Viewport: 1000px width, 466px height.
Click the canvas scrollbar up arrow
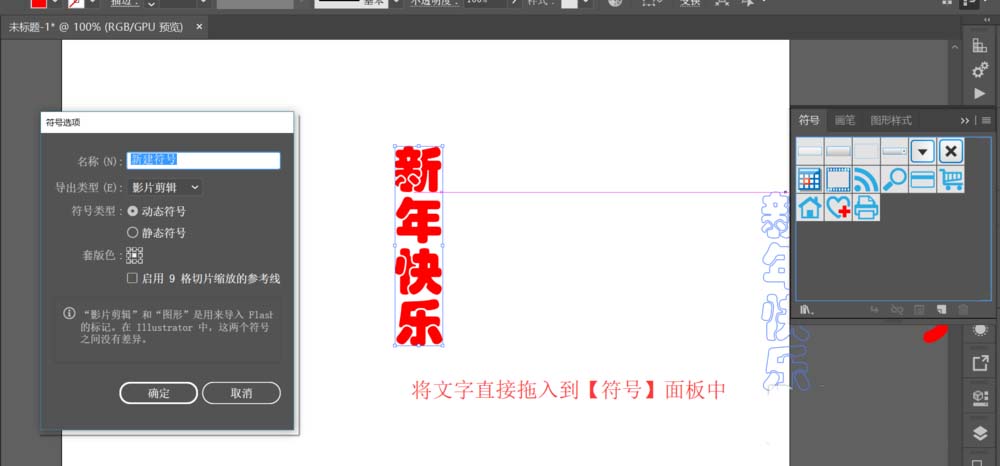(955, 47)
